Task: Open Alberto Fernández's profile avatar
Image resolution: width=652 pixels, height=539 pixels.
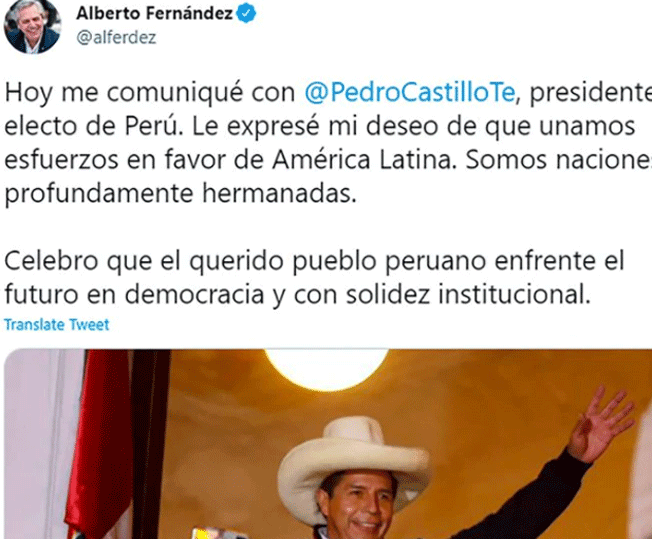Action: [x=32, y=26]
